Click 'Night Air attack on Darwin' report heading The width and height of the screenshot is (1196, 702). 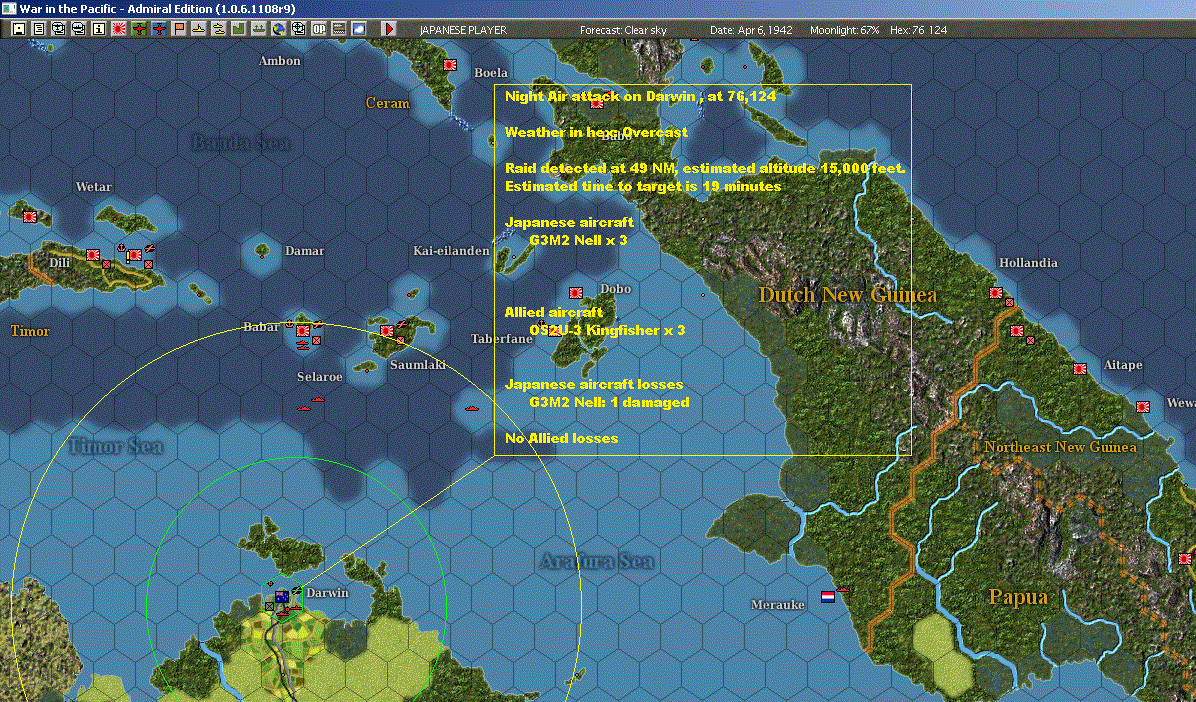coord(600,96)
